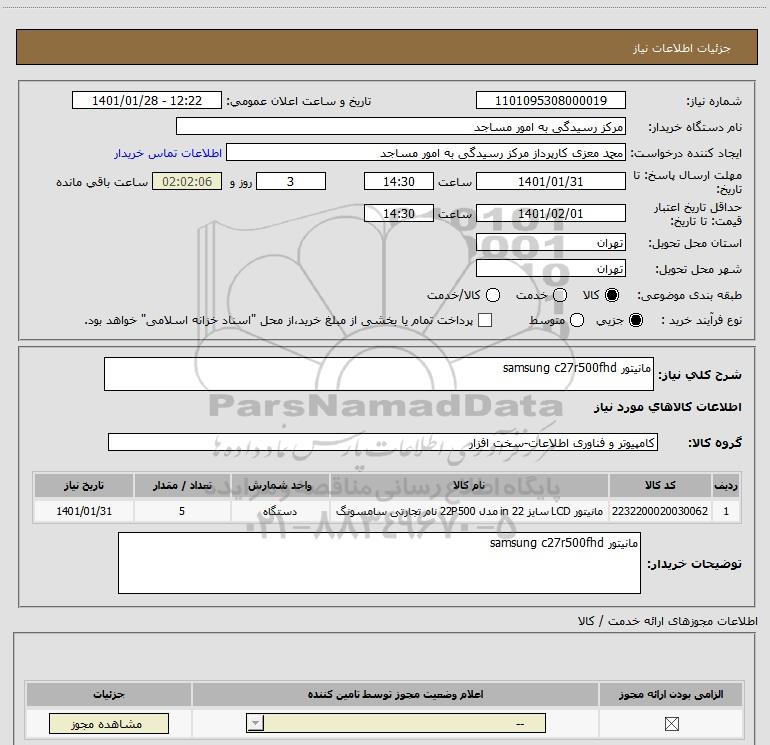Image resolution: width=770 pixels, height=745 pixels.
Task: Click the buyer notes textarea
Action: tap(379, 563)
